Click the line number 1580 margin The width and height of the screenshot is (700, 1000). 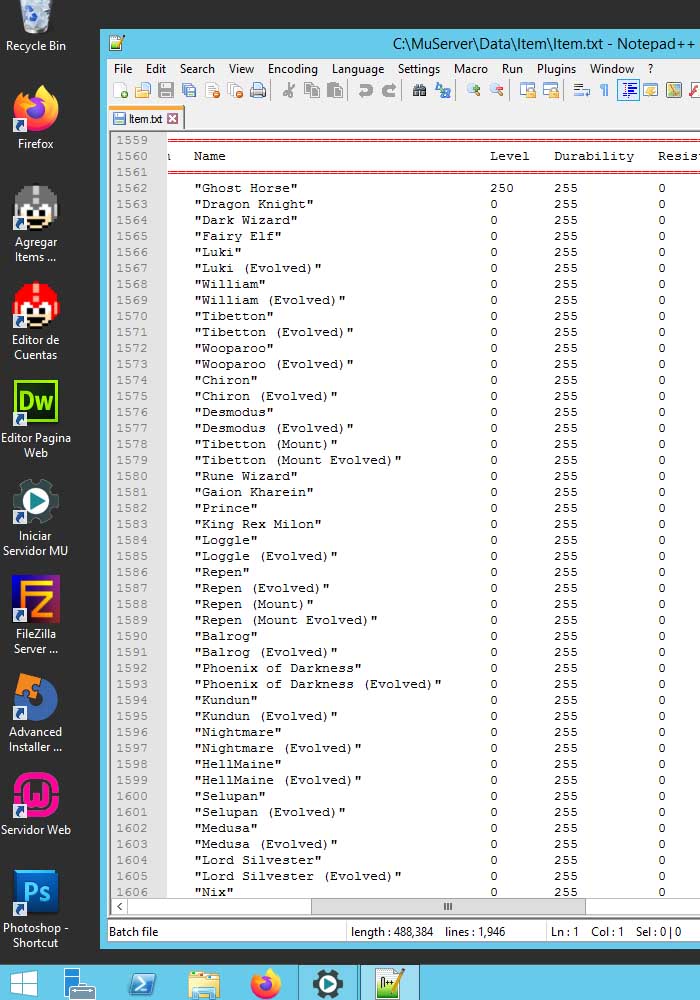(131, 476)
